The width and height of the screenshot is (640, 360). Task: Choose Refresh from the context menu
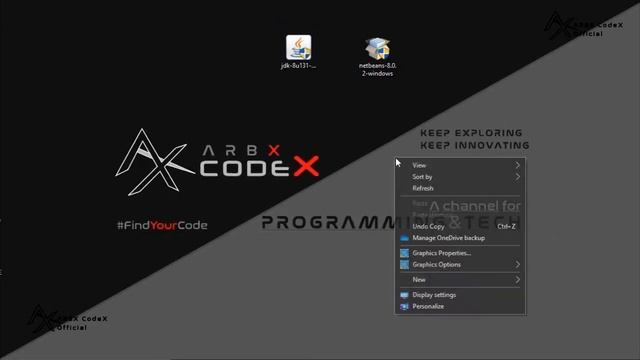[460, 188]
